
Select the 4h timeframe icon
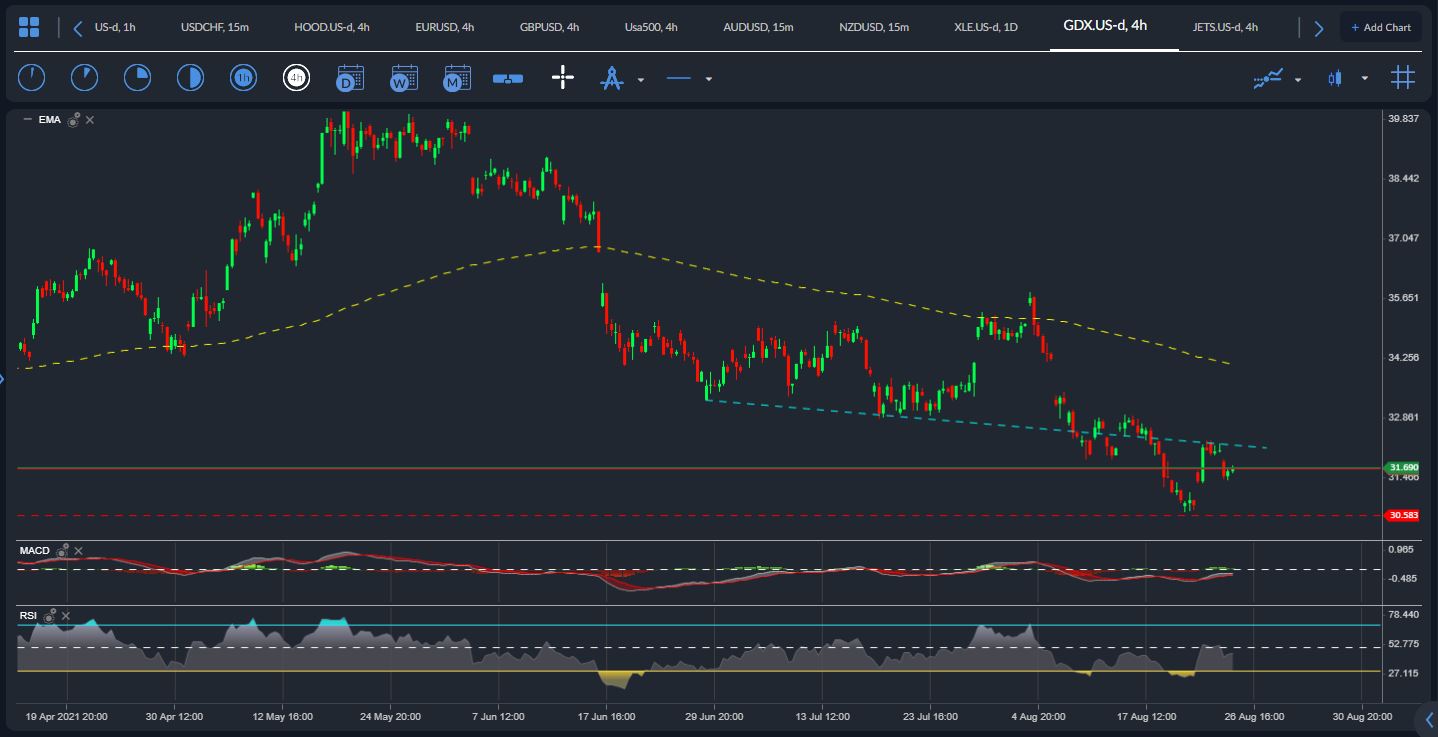[296, 78]
